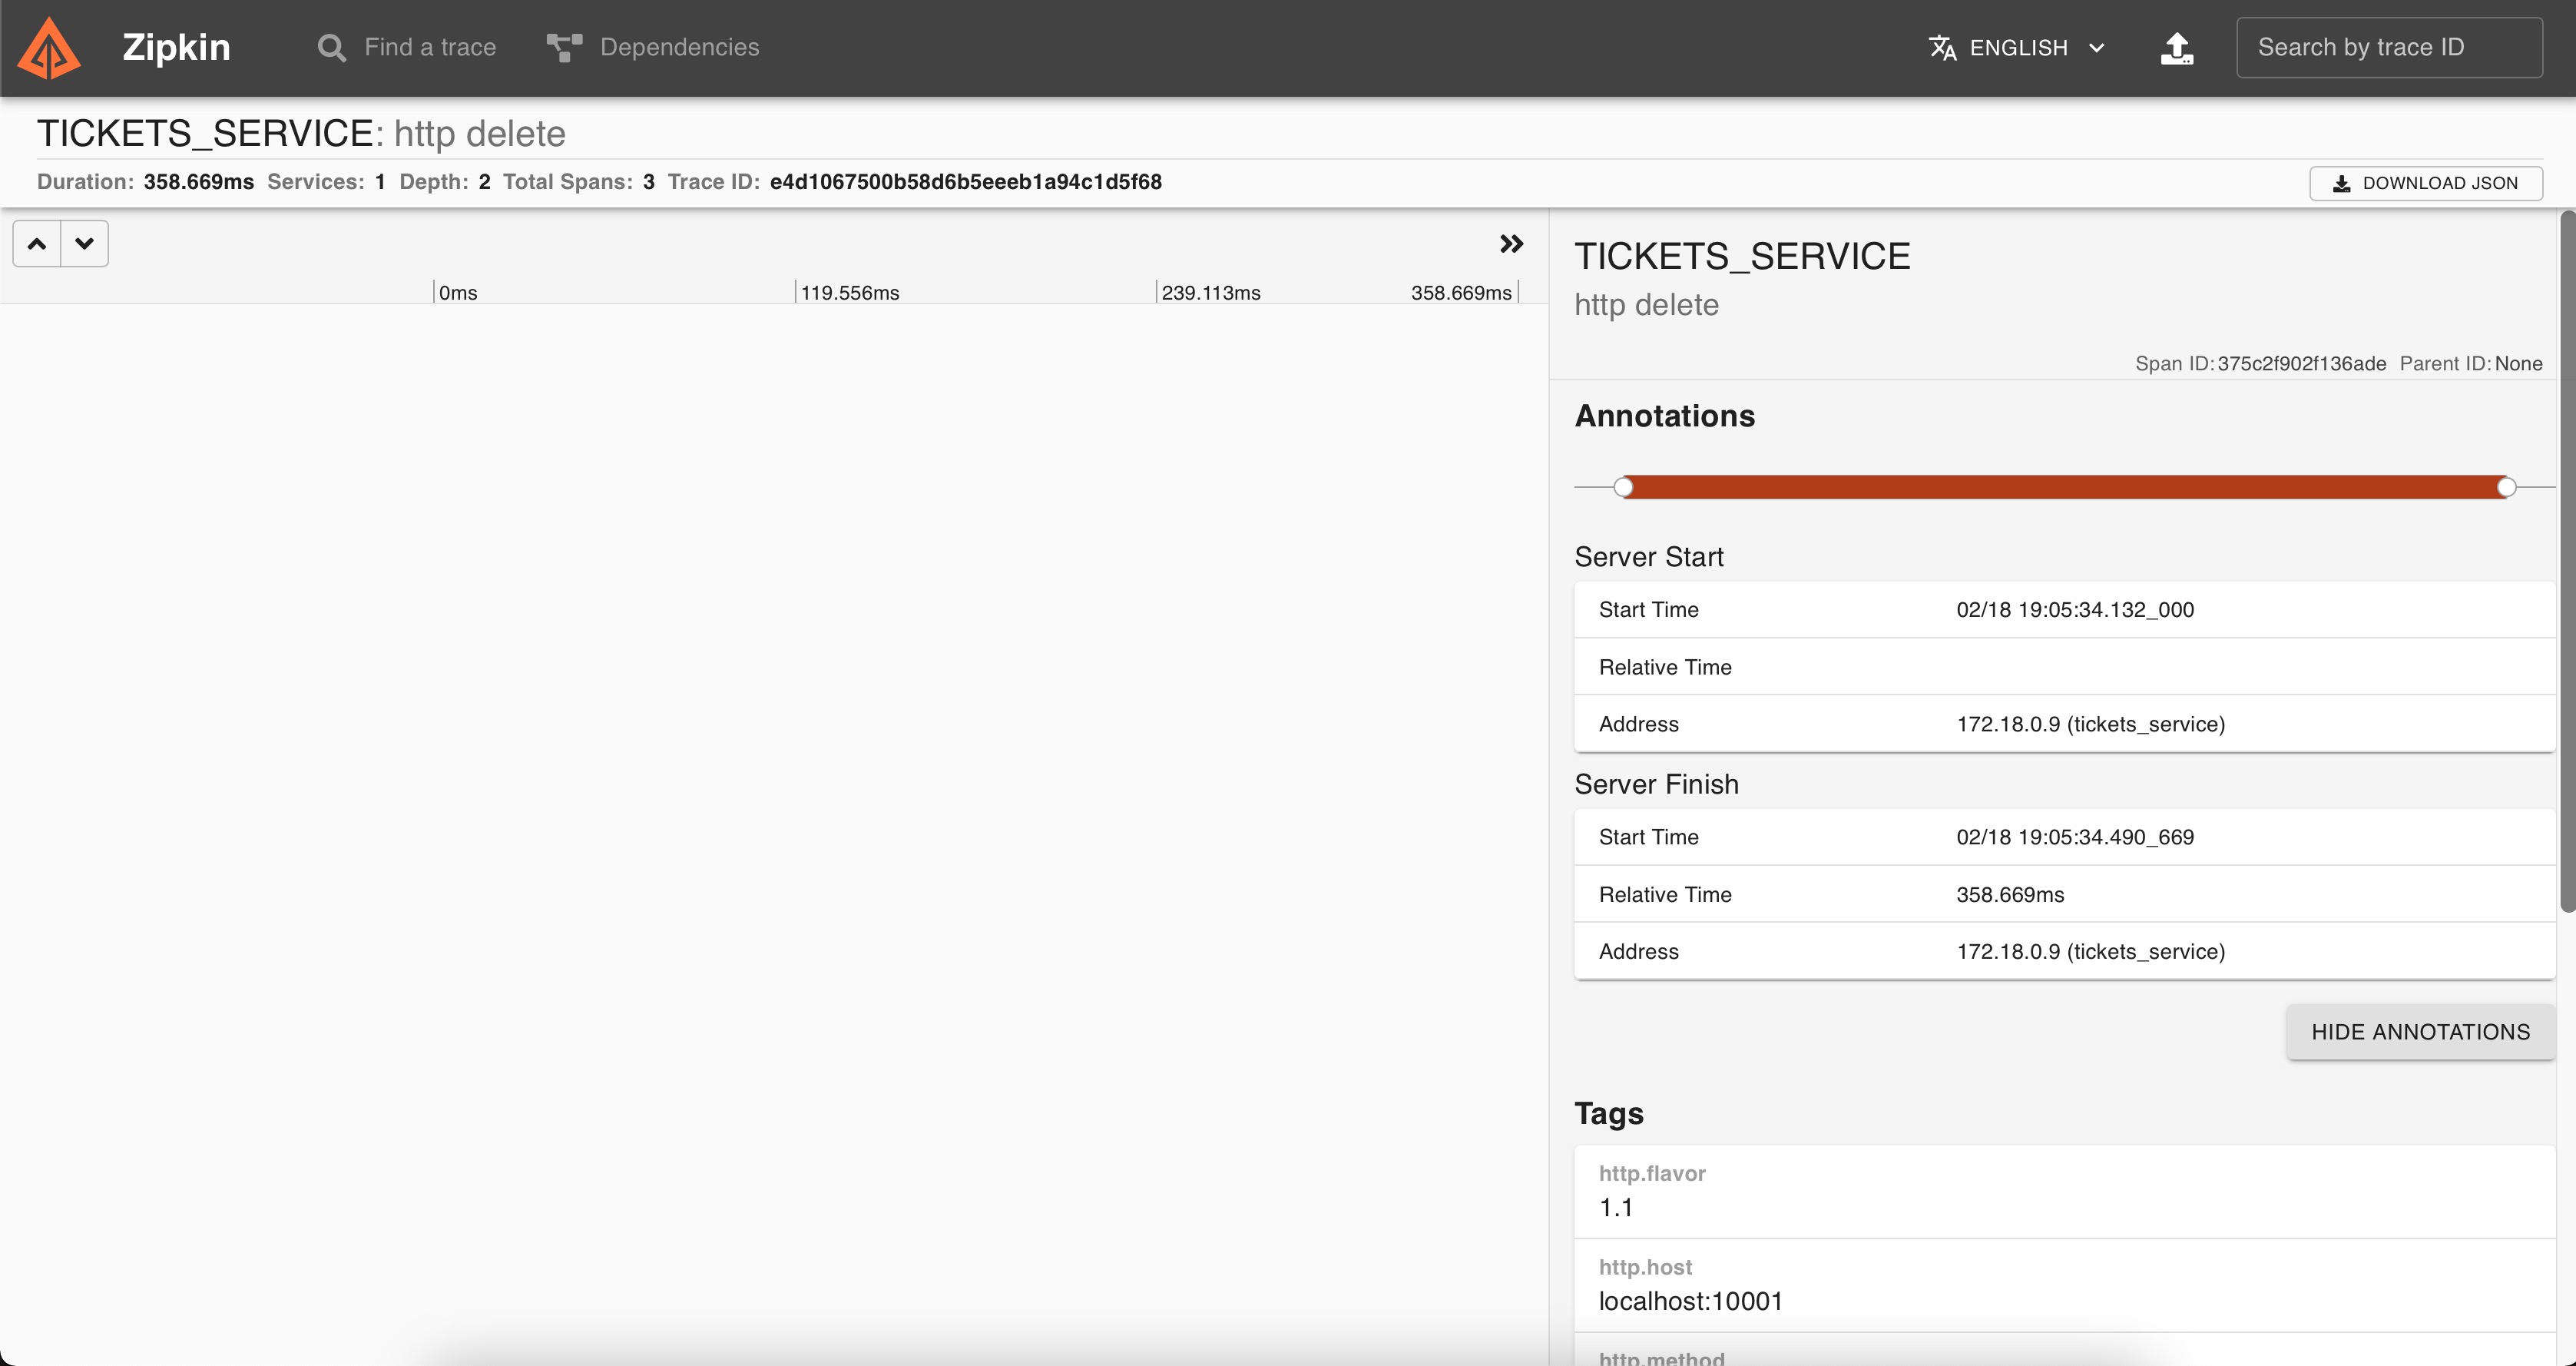Viewport: 2576px width, 1366px height.
Task: Select Server Start time 19:05:34.132_000
Action: point(2075,610)
